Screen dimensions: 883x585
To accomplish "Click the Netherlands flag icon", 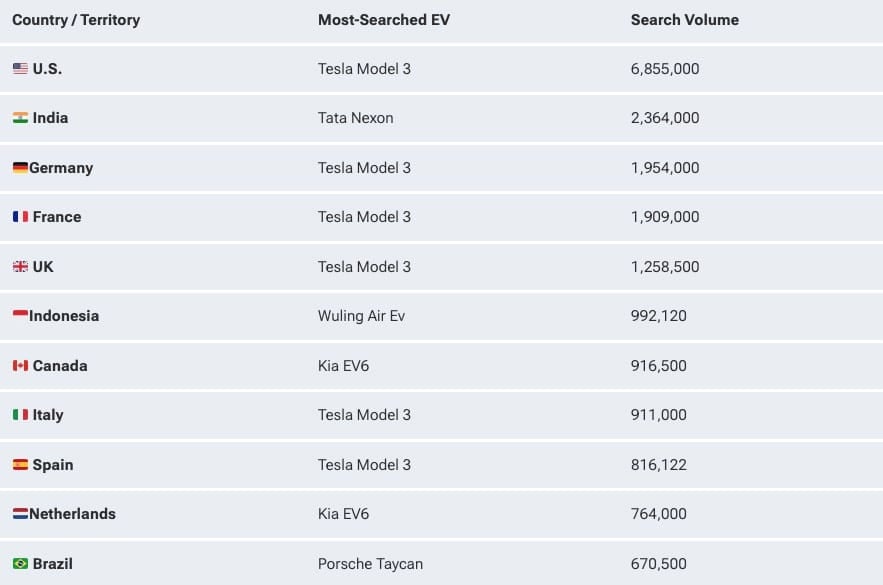I will tap(20, 514).
